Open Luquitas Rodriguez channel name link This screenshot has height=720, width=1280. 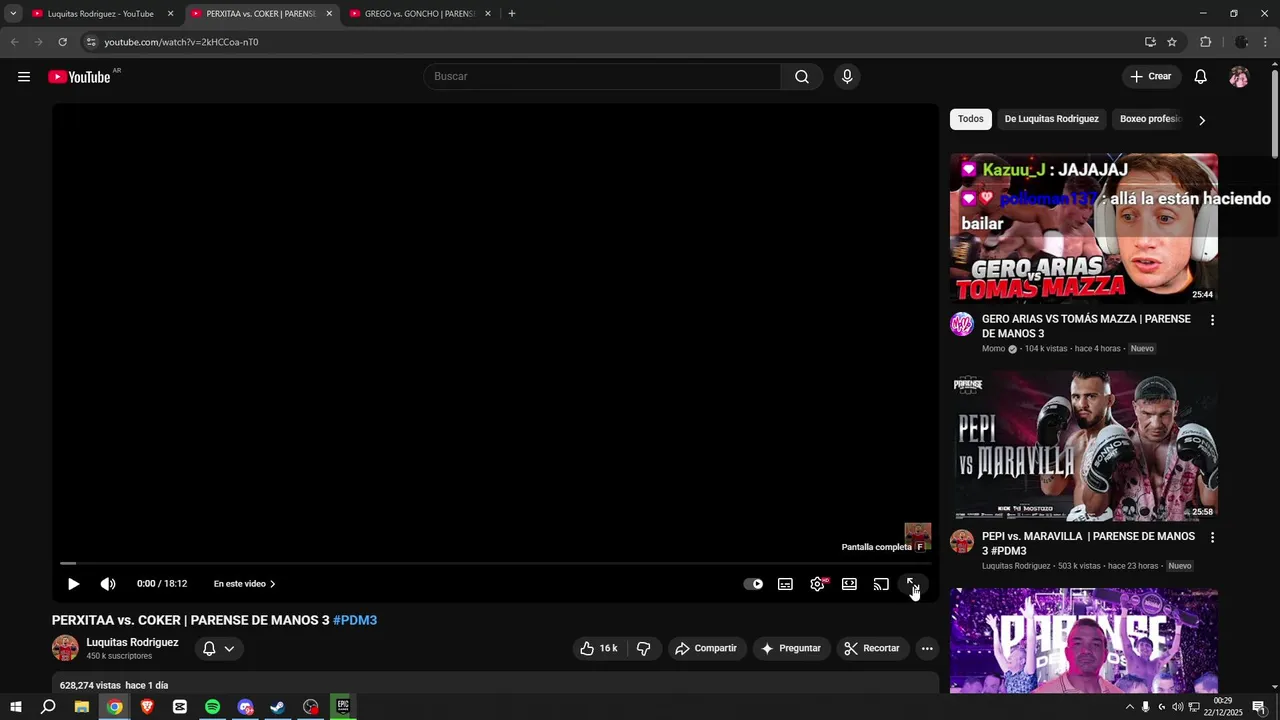(x=132, y=642)
